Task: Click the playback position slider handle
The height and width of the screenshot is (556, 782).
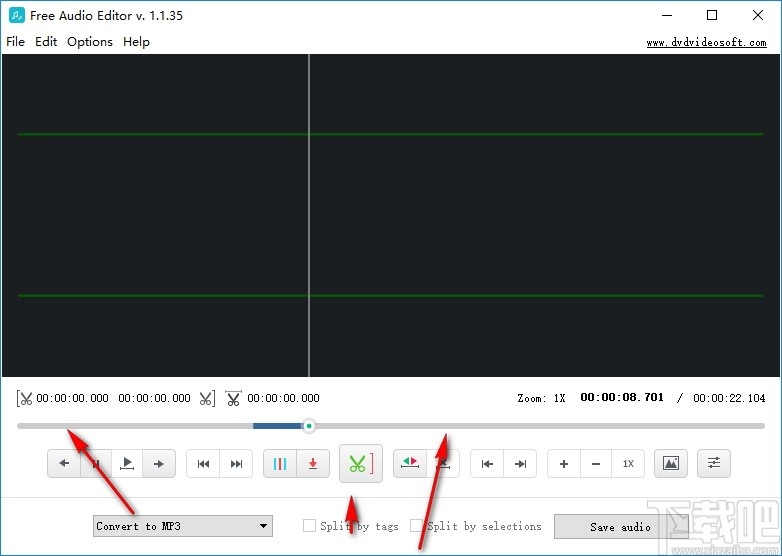Action: 309,426
